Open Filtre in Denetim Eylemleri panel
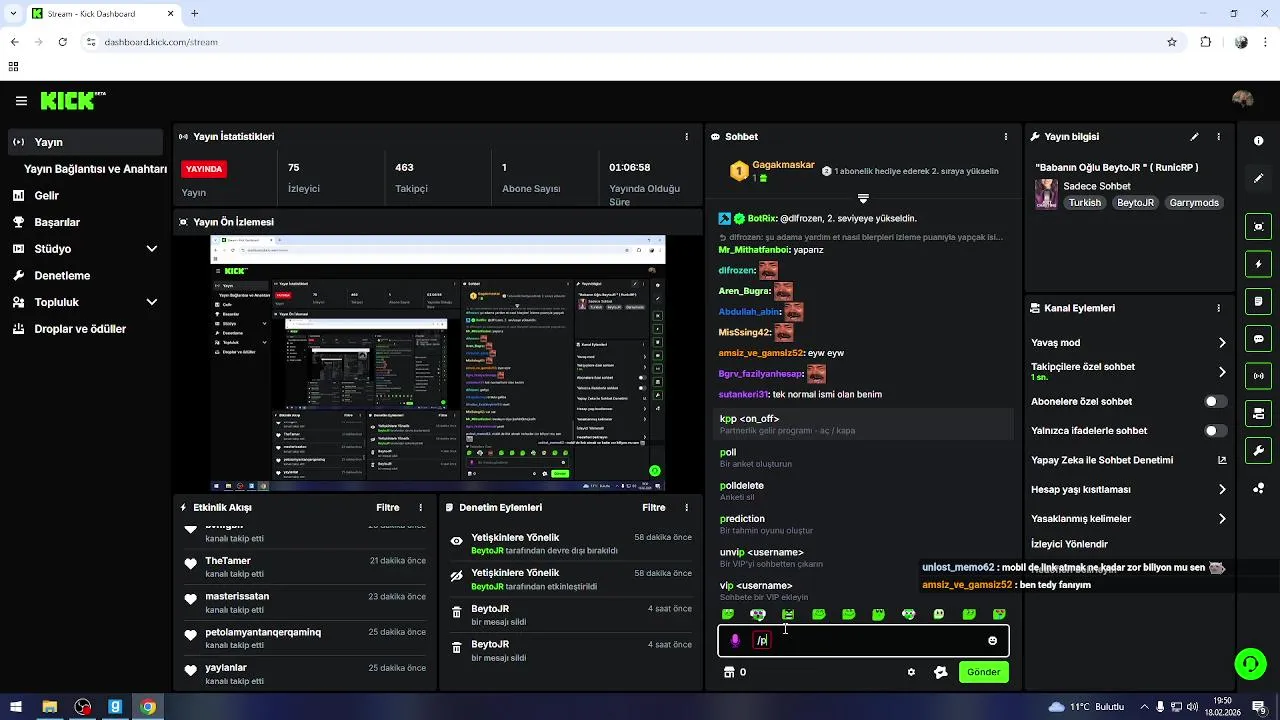The width and height of the screenshot is (1280, 720). click(x=654, y=508)
